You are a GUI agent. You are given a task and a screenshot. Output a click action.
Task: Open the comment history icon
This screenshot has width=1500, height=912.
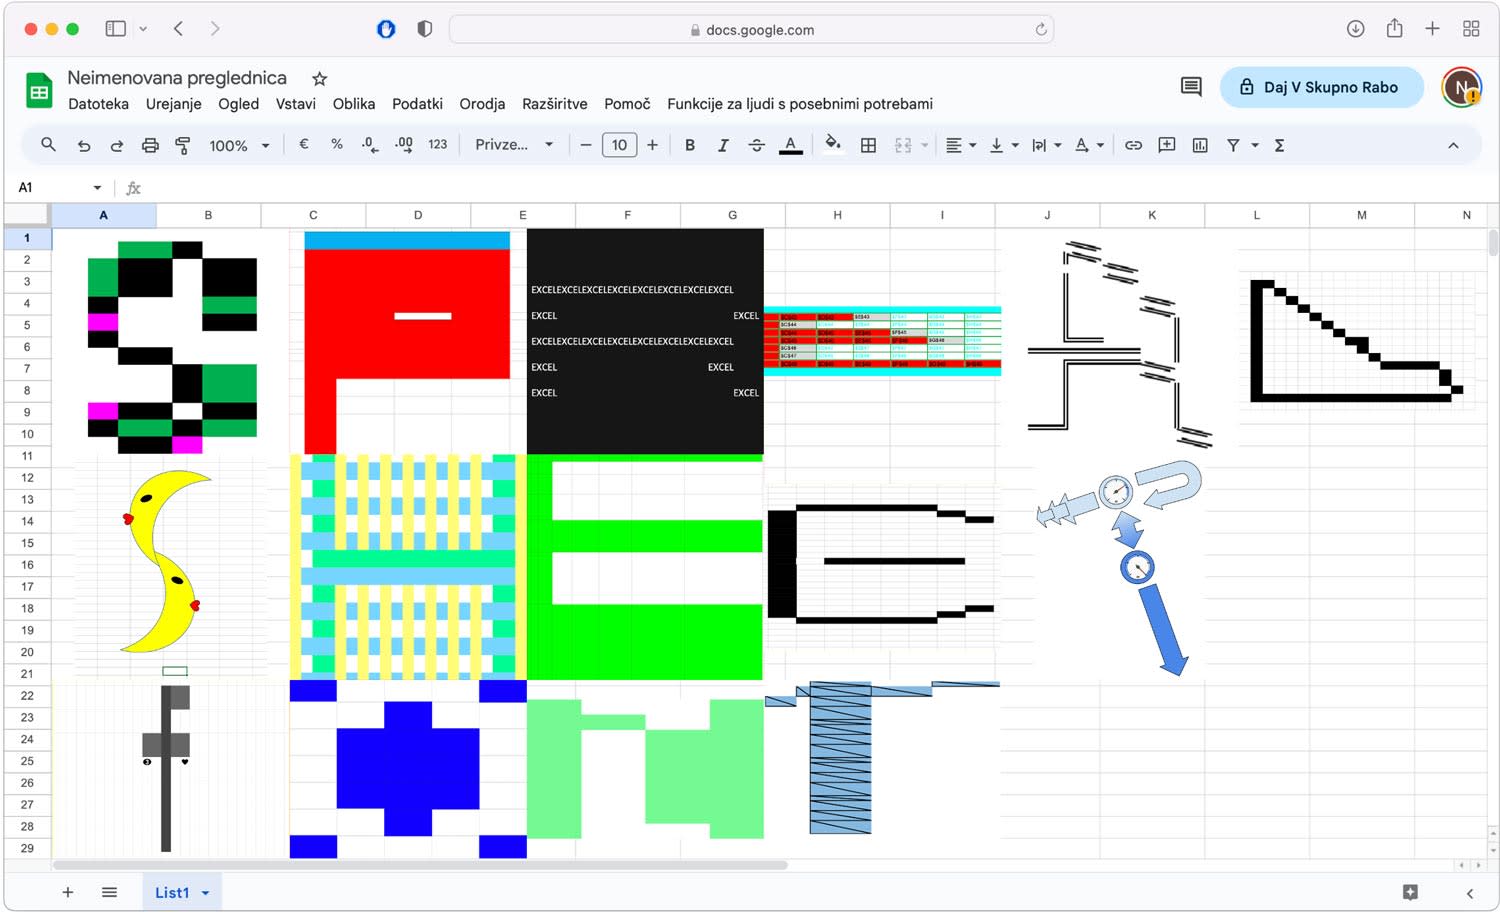click(1191, 87)
